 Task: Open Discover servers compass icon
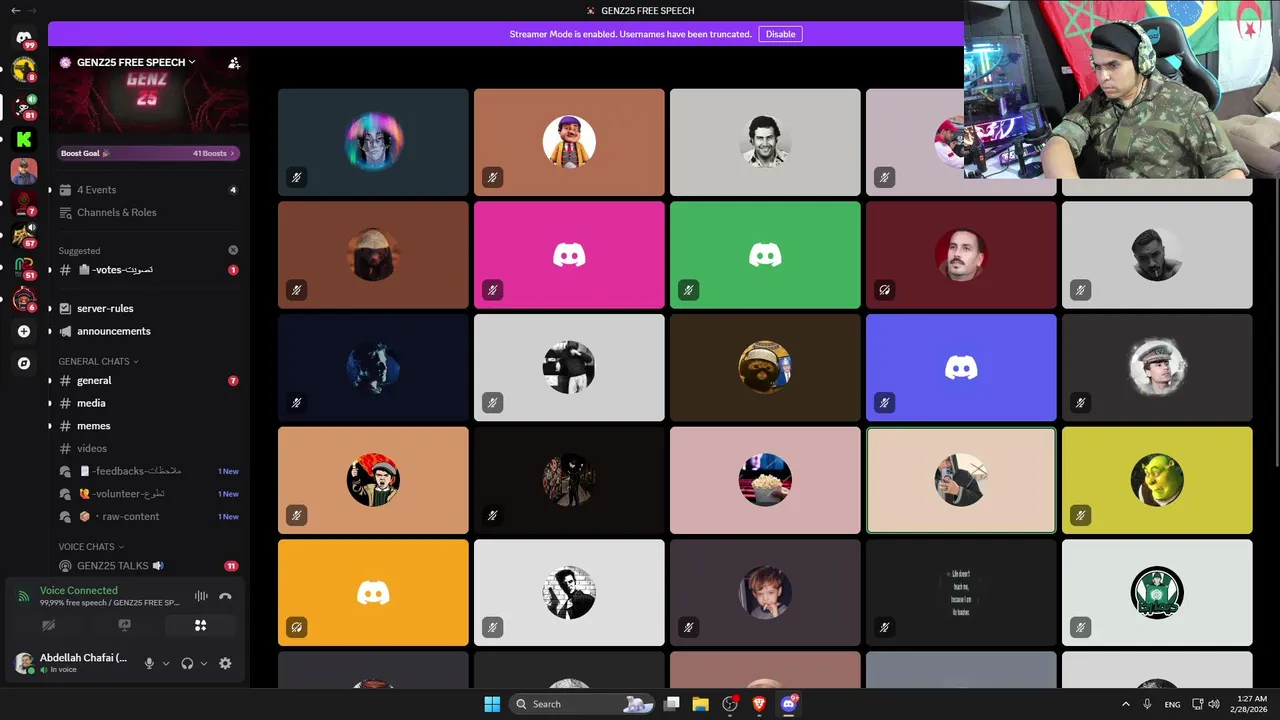[x=24, y=363]
